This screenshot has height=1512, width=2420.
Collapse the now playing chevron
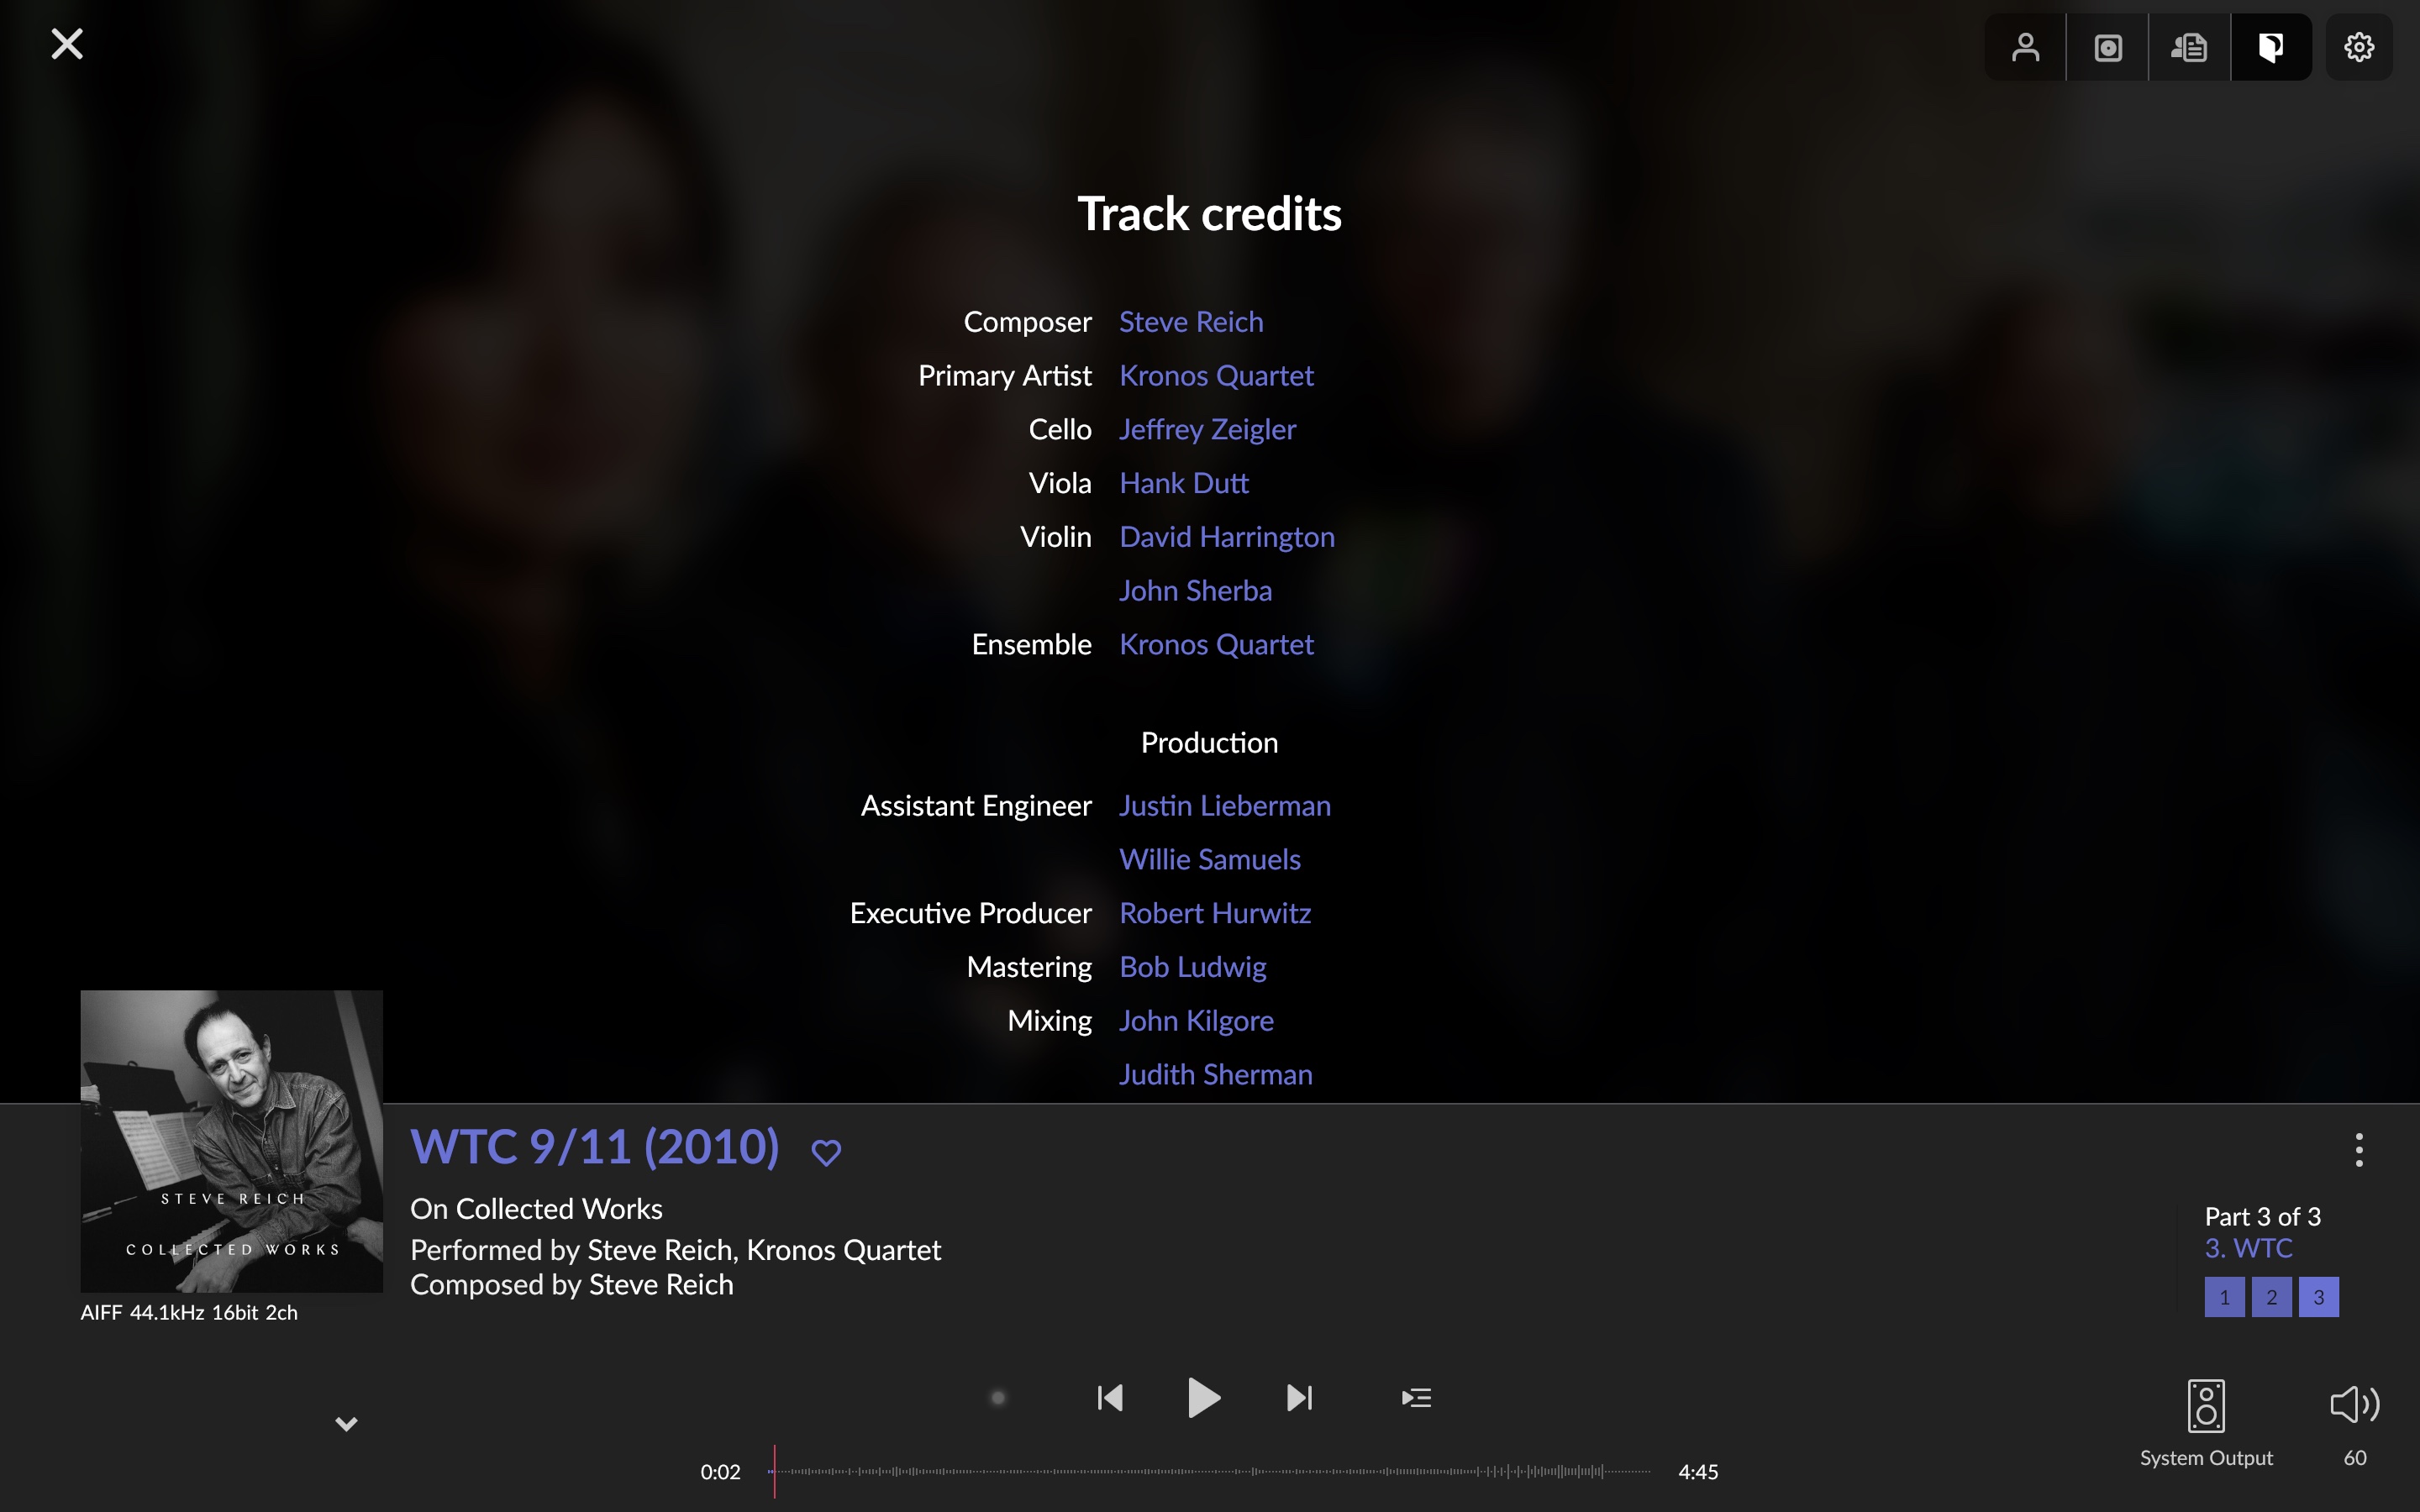pyautogui.click(x=346, y=1424)
